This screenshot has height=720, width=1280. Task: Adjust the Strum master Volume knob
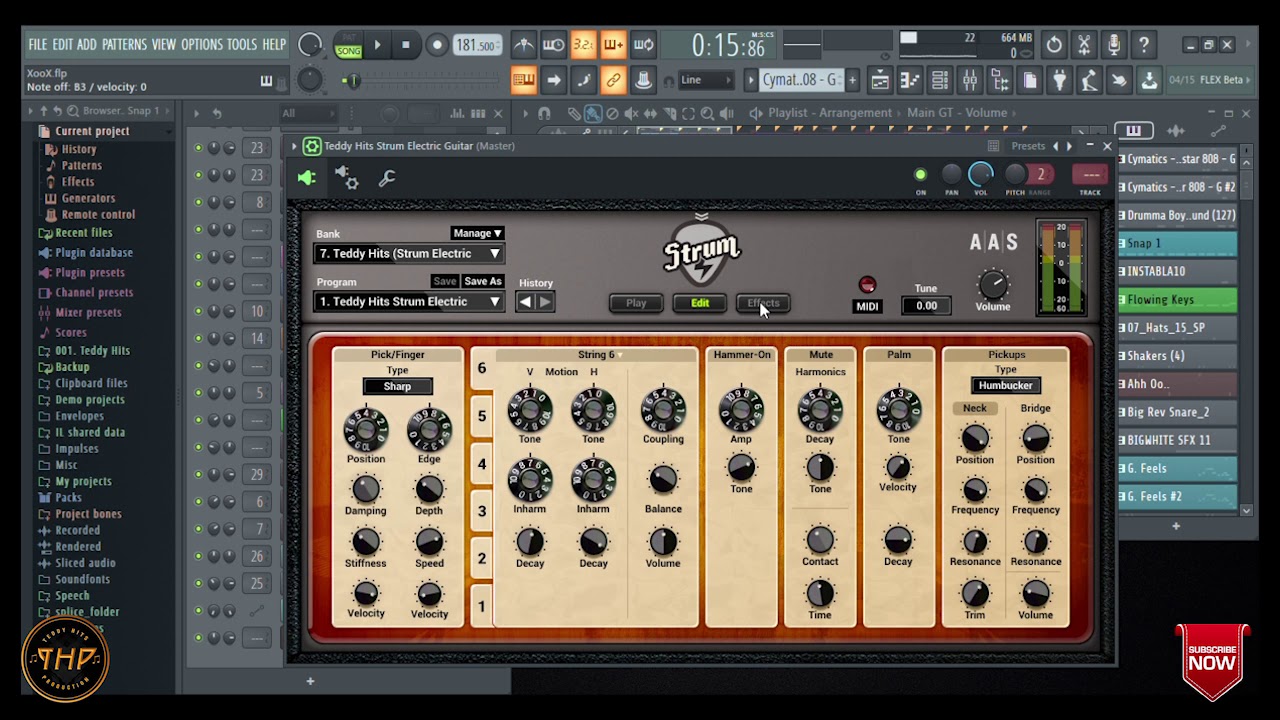pyautogui.click(x=993, y=284)
